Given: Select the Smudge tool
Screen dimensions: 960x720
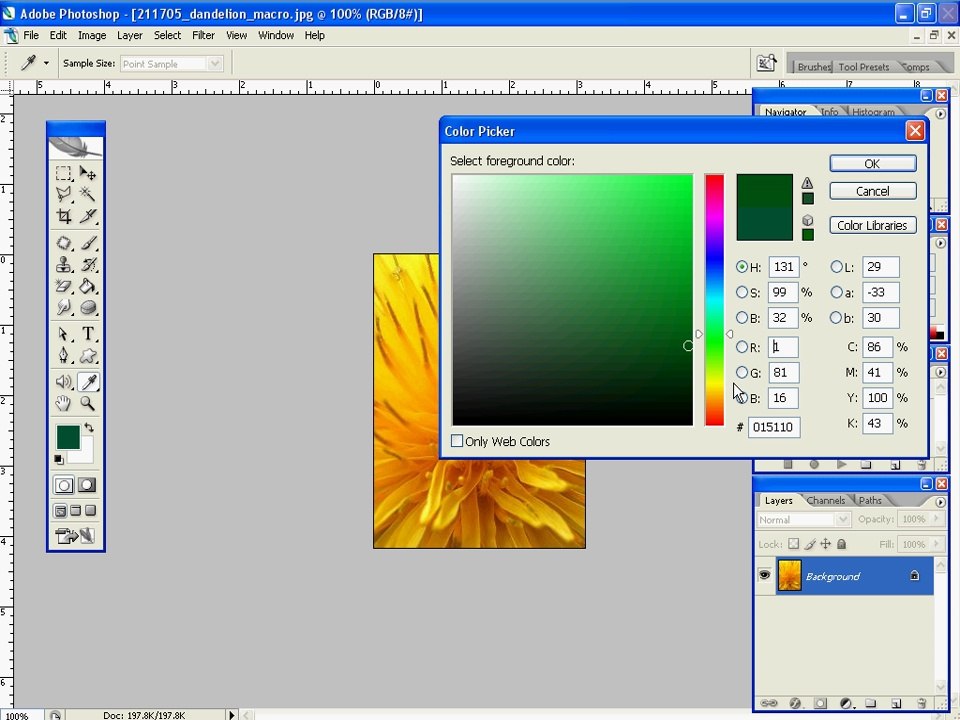Looking at the screenshot, I should coord(64,307).
